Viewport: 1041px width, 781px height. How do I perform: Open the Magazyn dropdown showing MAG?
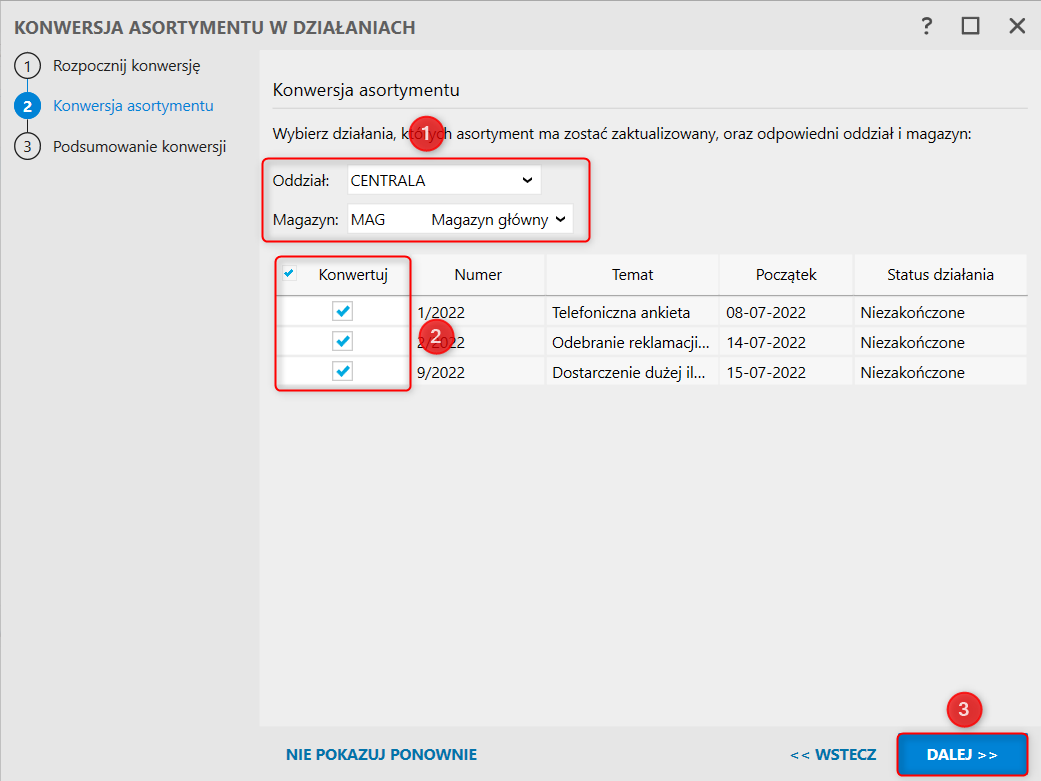[460, 220]
